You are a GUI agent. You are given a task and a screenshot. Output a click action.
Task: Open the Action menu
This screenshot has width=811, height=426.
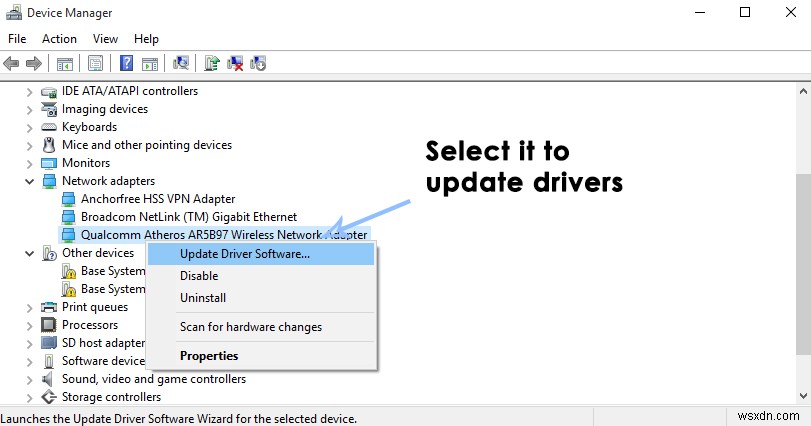(x=59, y=39)
